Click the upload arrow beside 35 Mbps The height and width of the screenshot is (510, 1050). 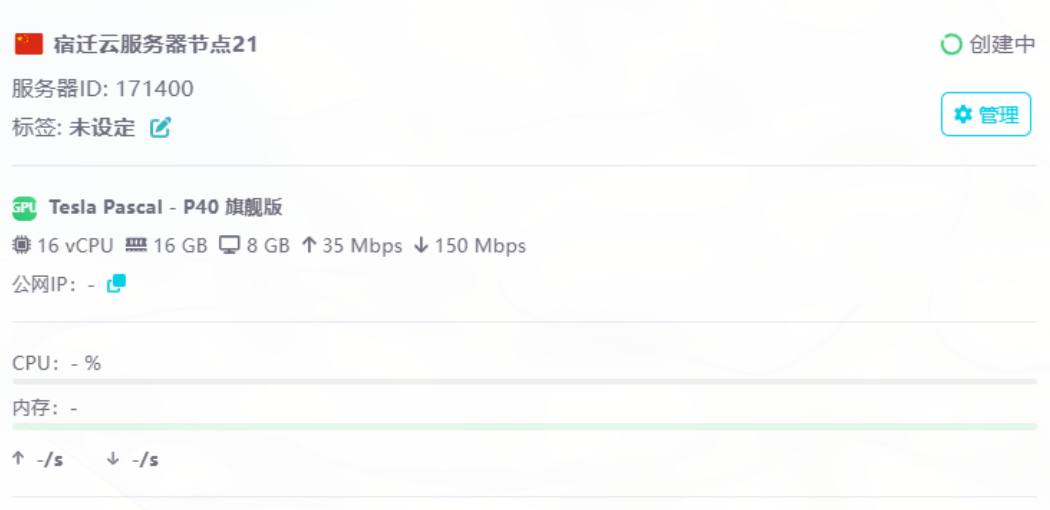pos(308,246)
